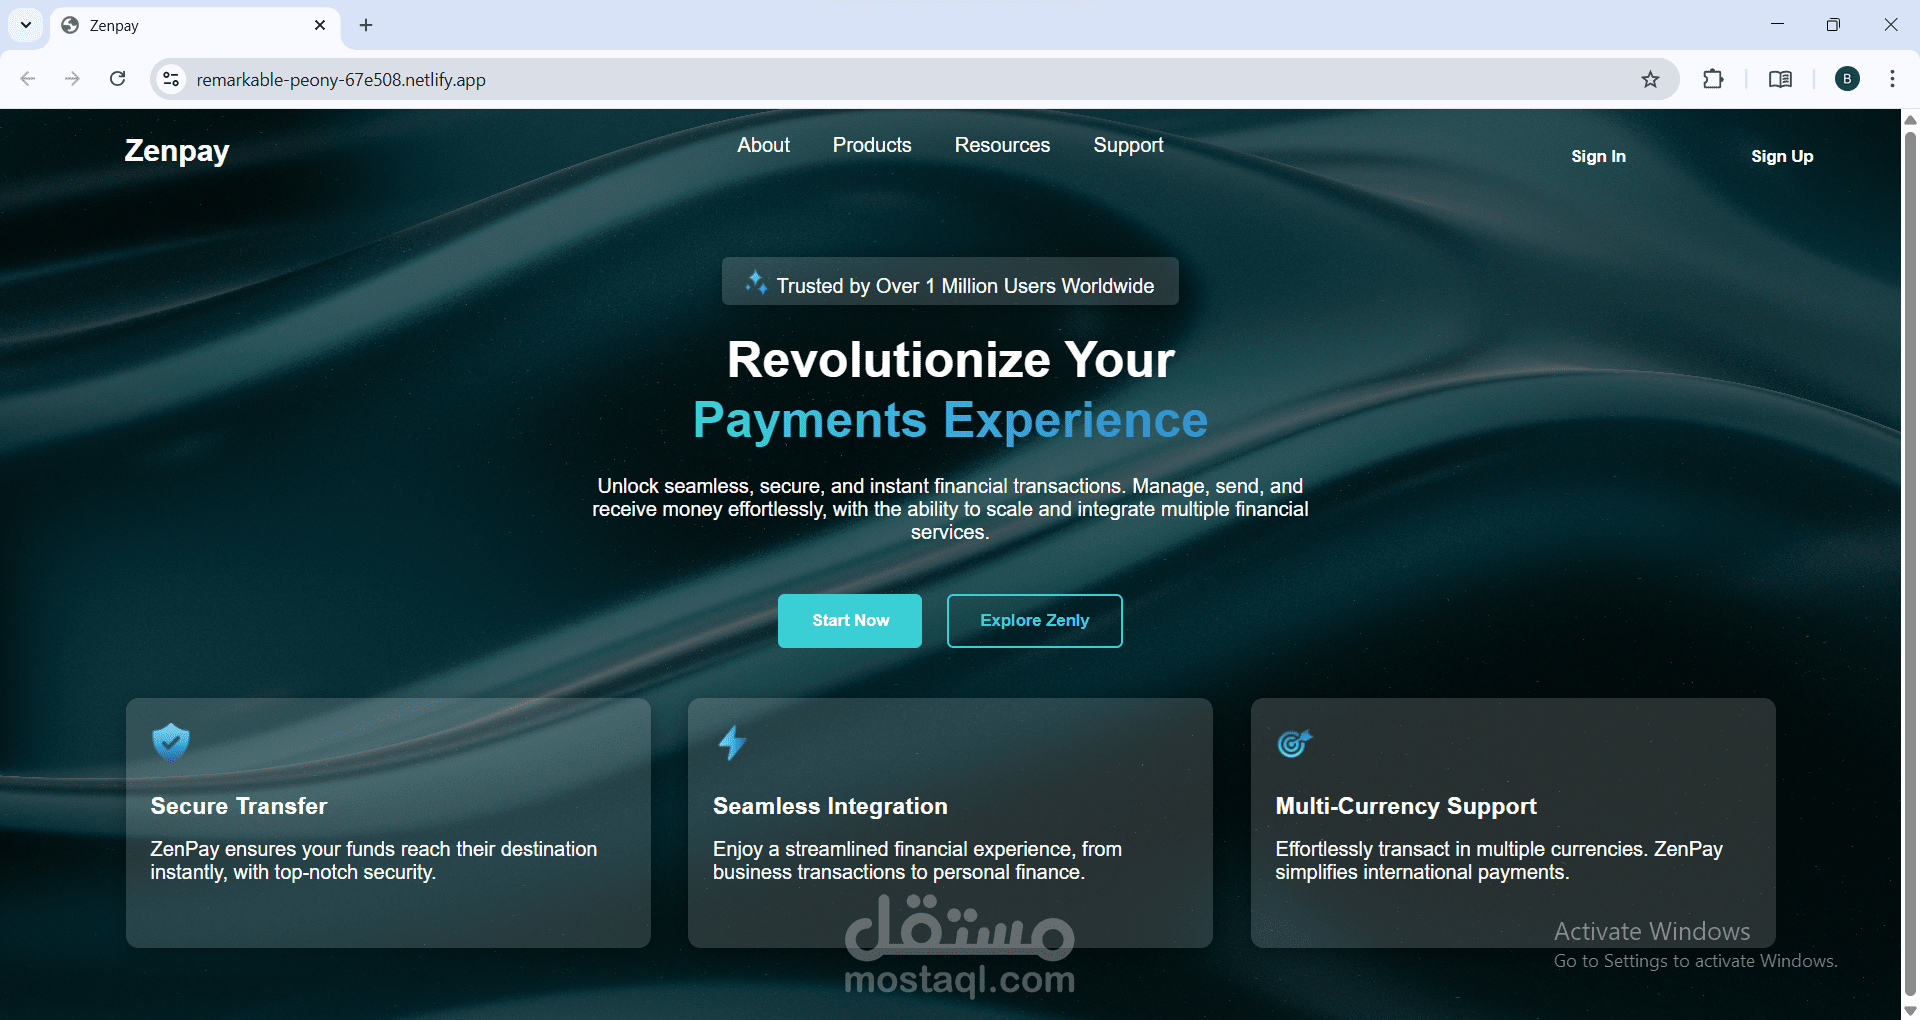Open the Support menu item

1128,146
